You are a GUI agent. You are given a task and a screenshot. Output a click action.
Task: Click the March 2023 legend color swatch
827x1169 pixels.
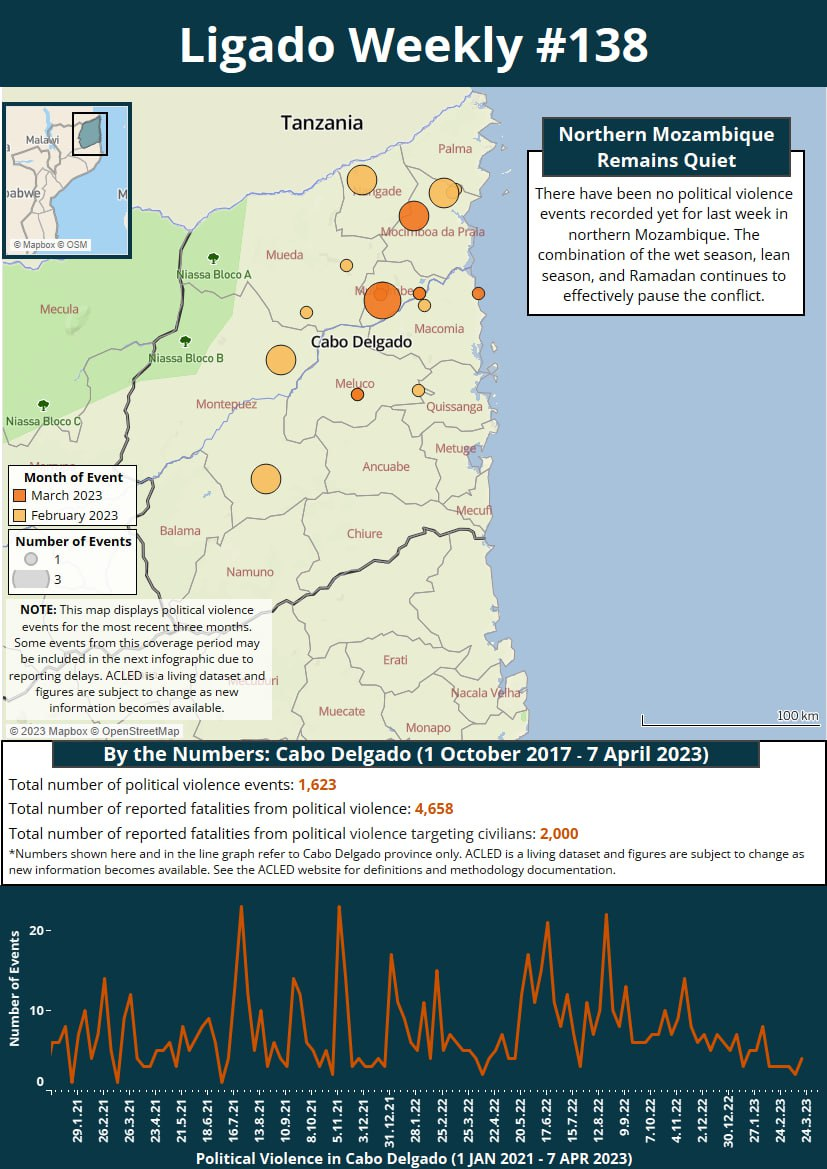tap(20, 496)
